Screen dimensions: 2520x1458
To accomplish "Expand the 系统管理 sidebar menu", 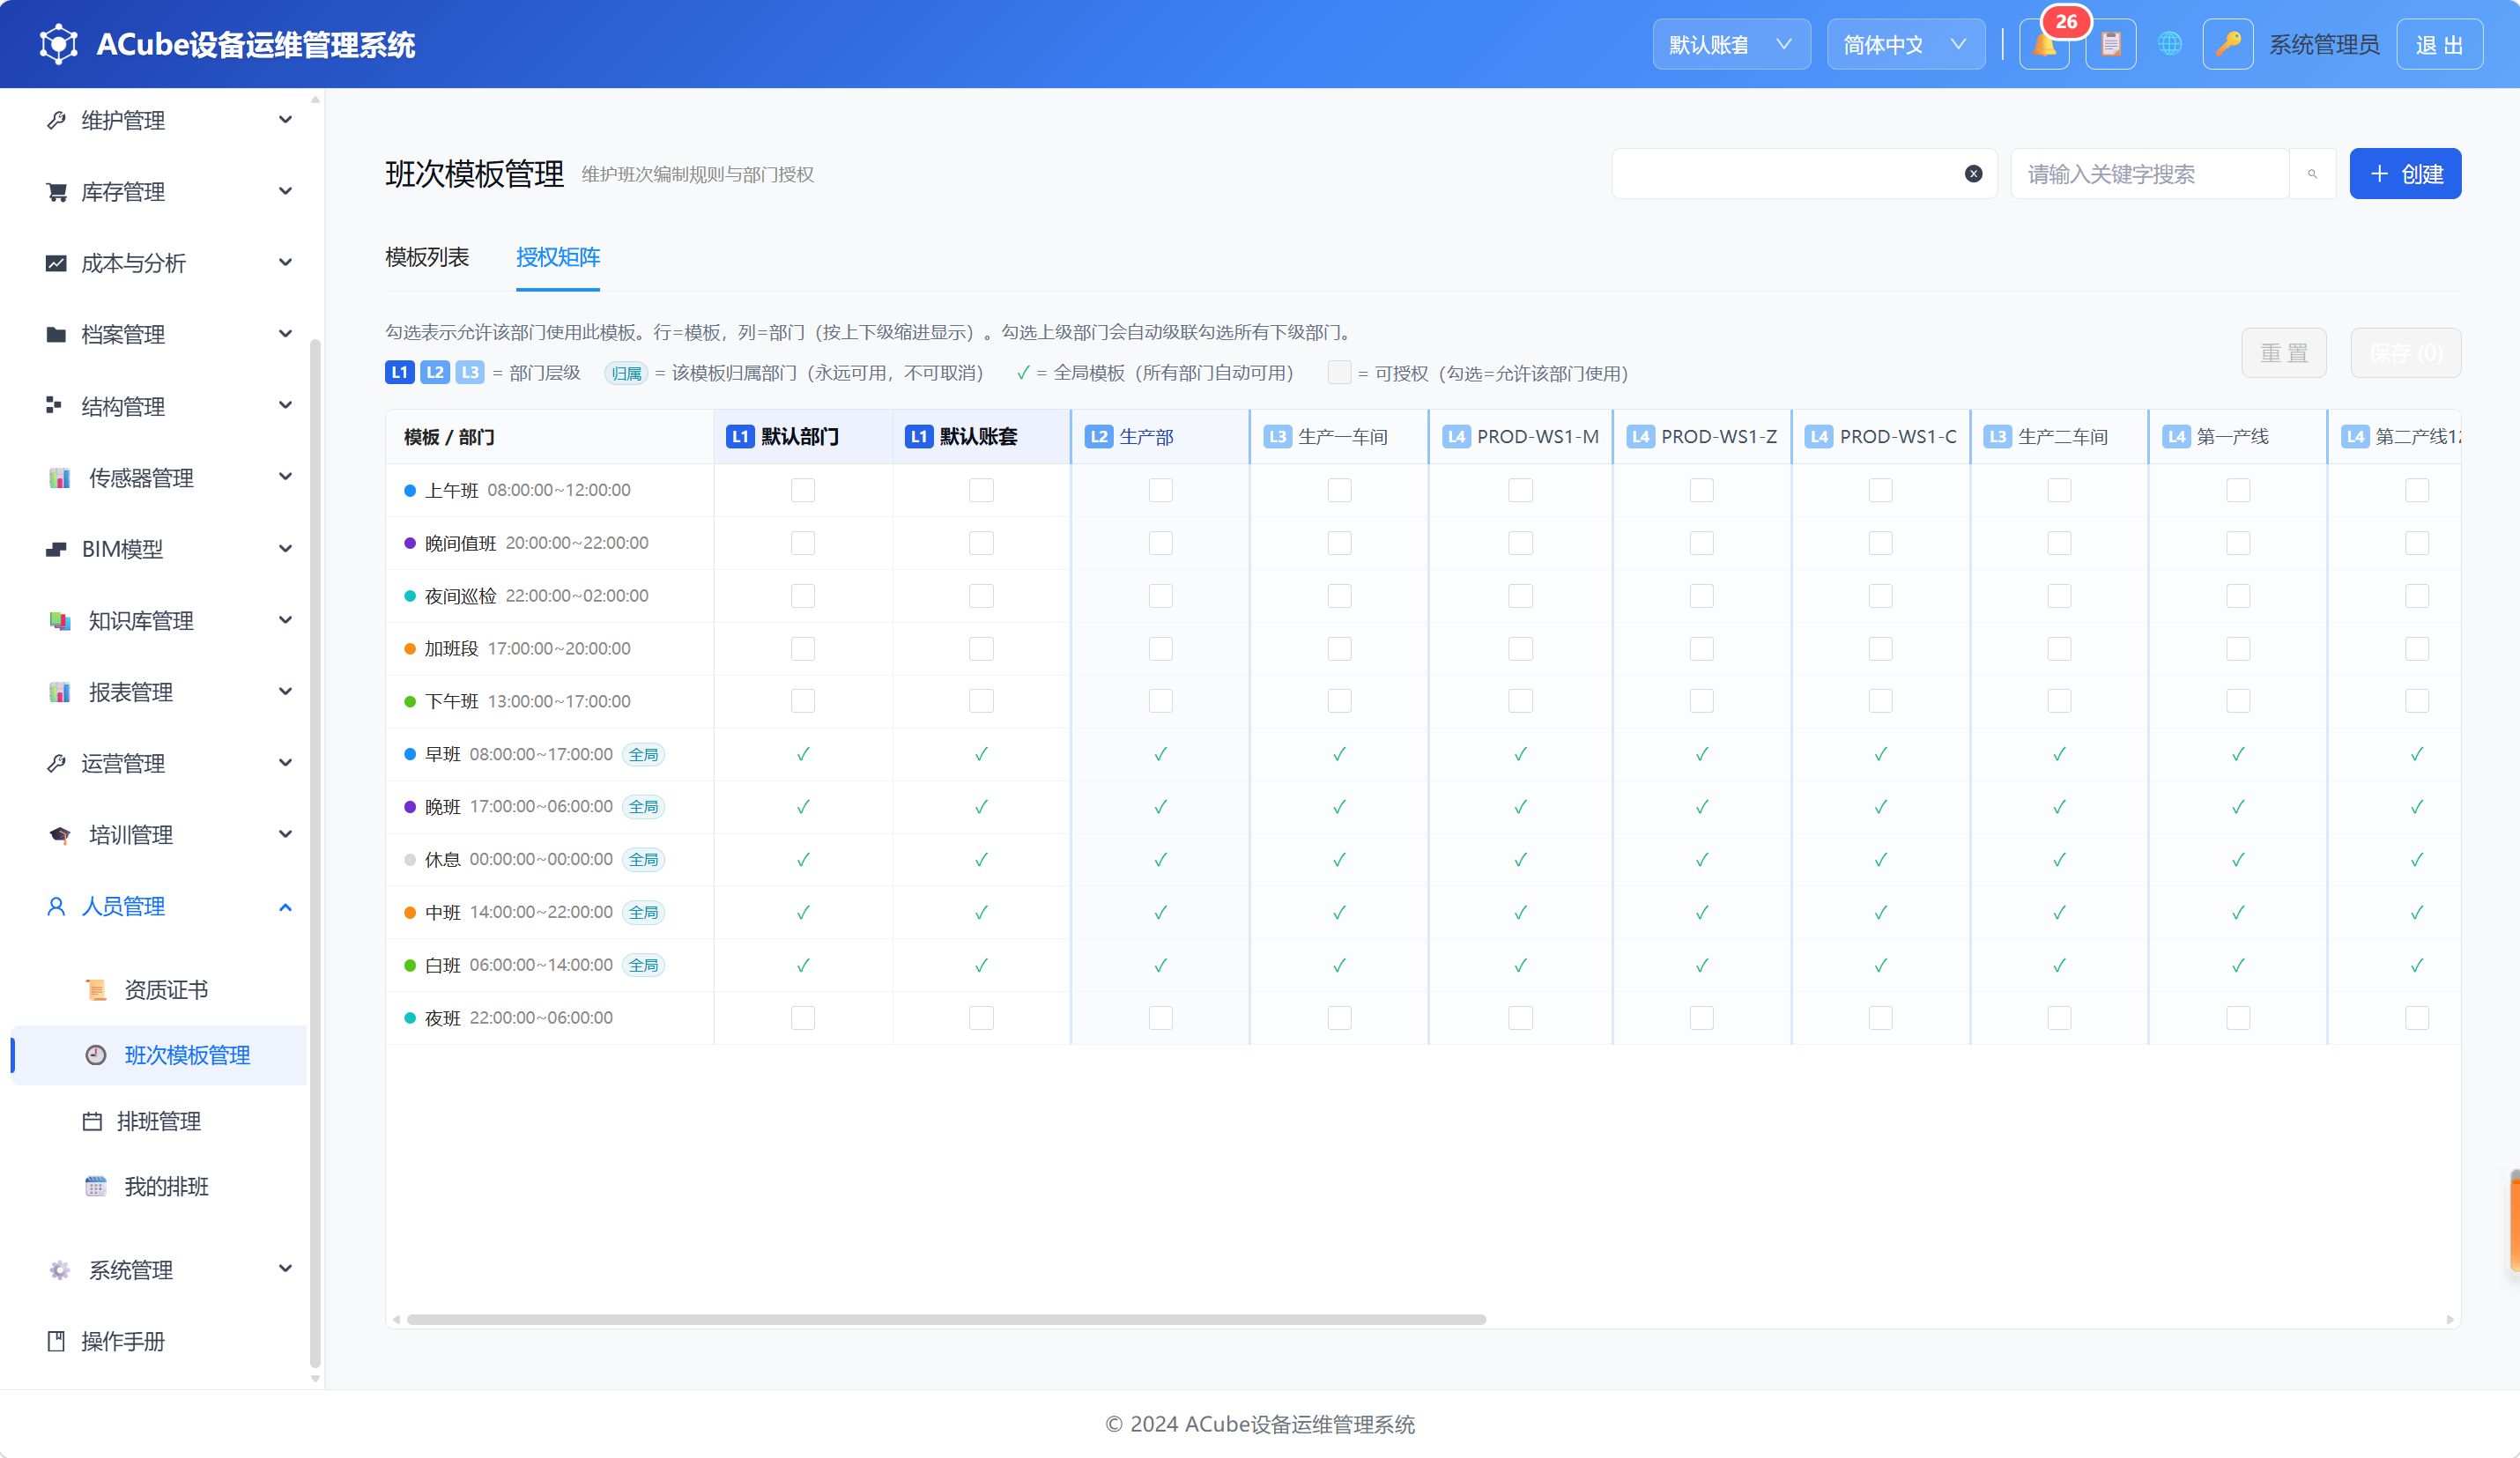I will [168, 1270].
